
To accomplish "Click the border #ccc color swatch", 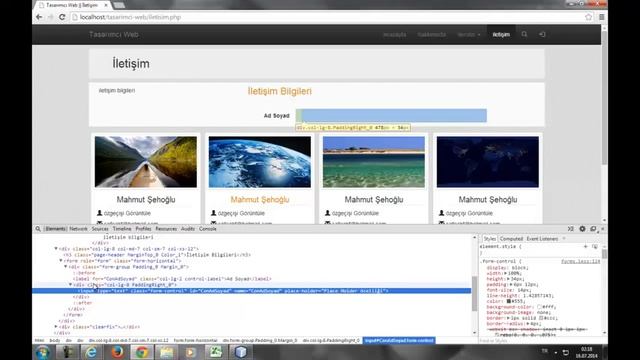I will point(541,318).
